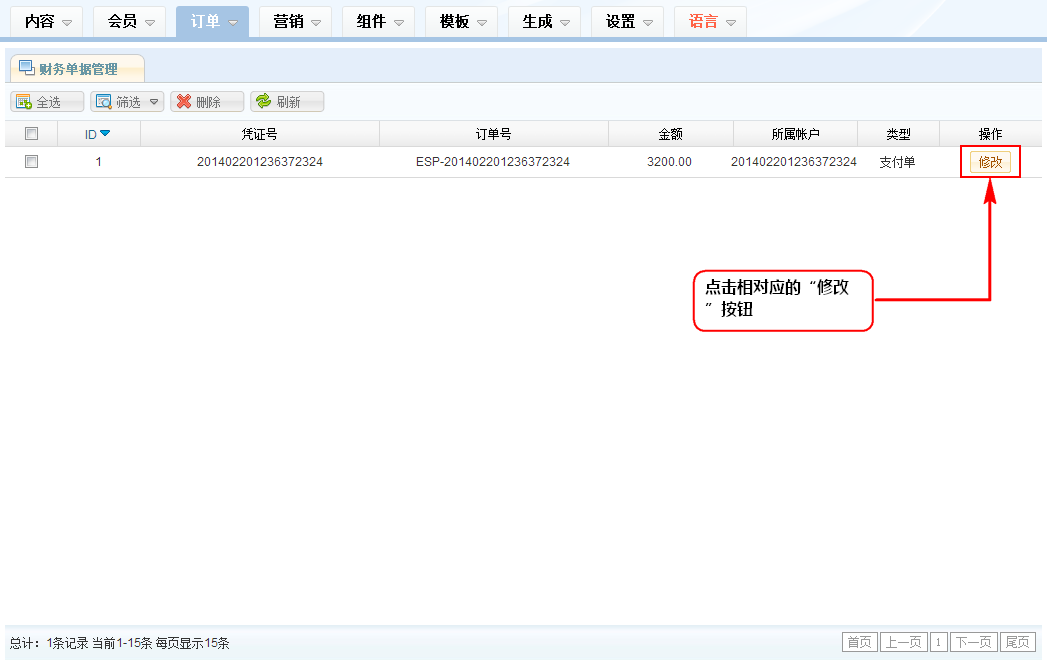The height and width of the screenshot is (662, 1047).
Task: Select the 订单 top menu
Action: click(212, 22)
